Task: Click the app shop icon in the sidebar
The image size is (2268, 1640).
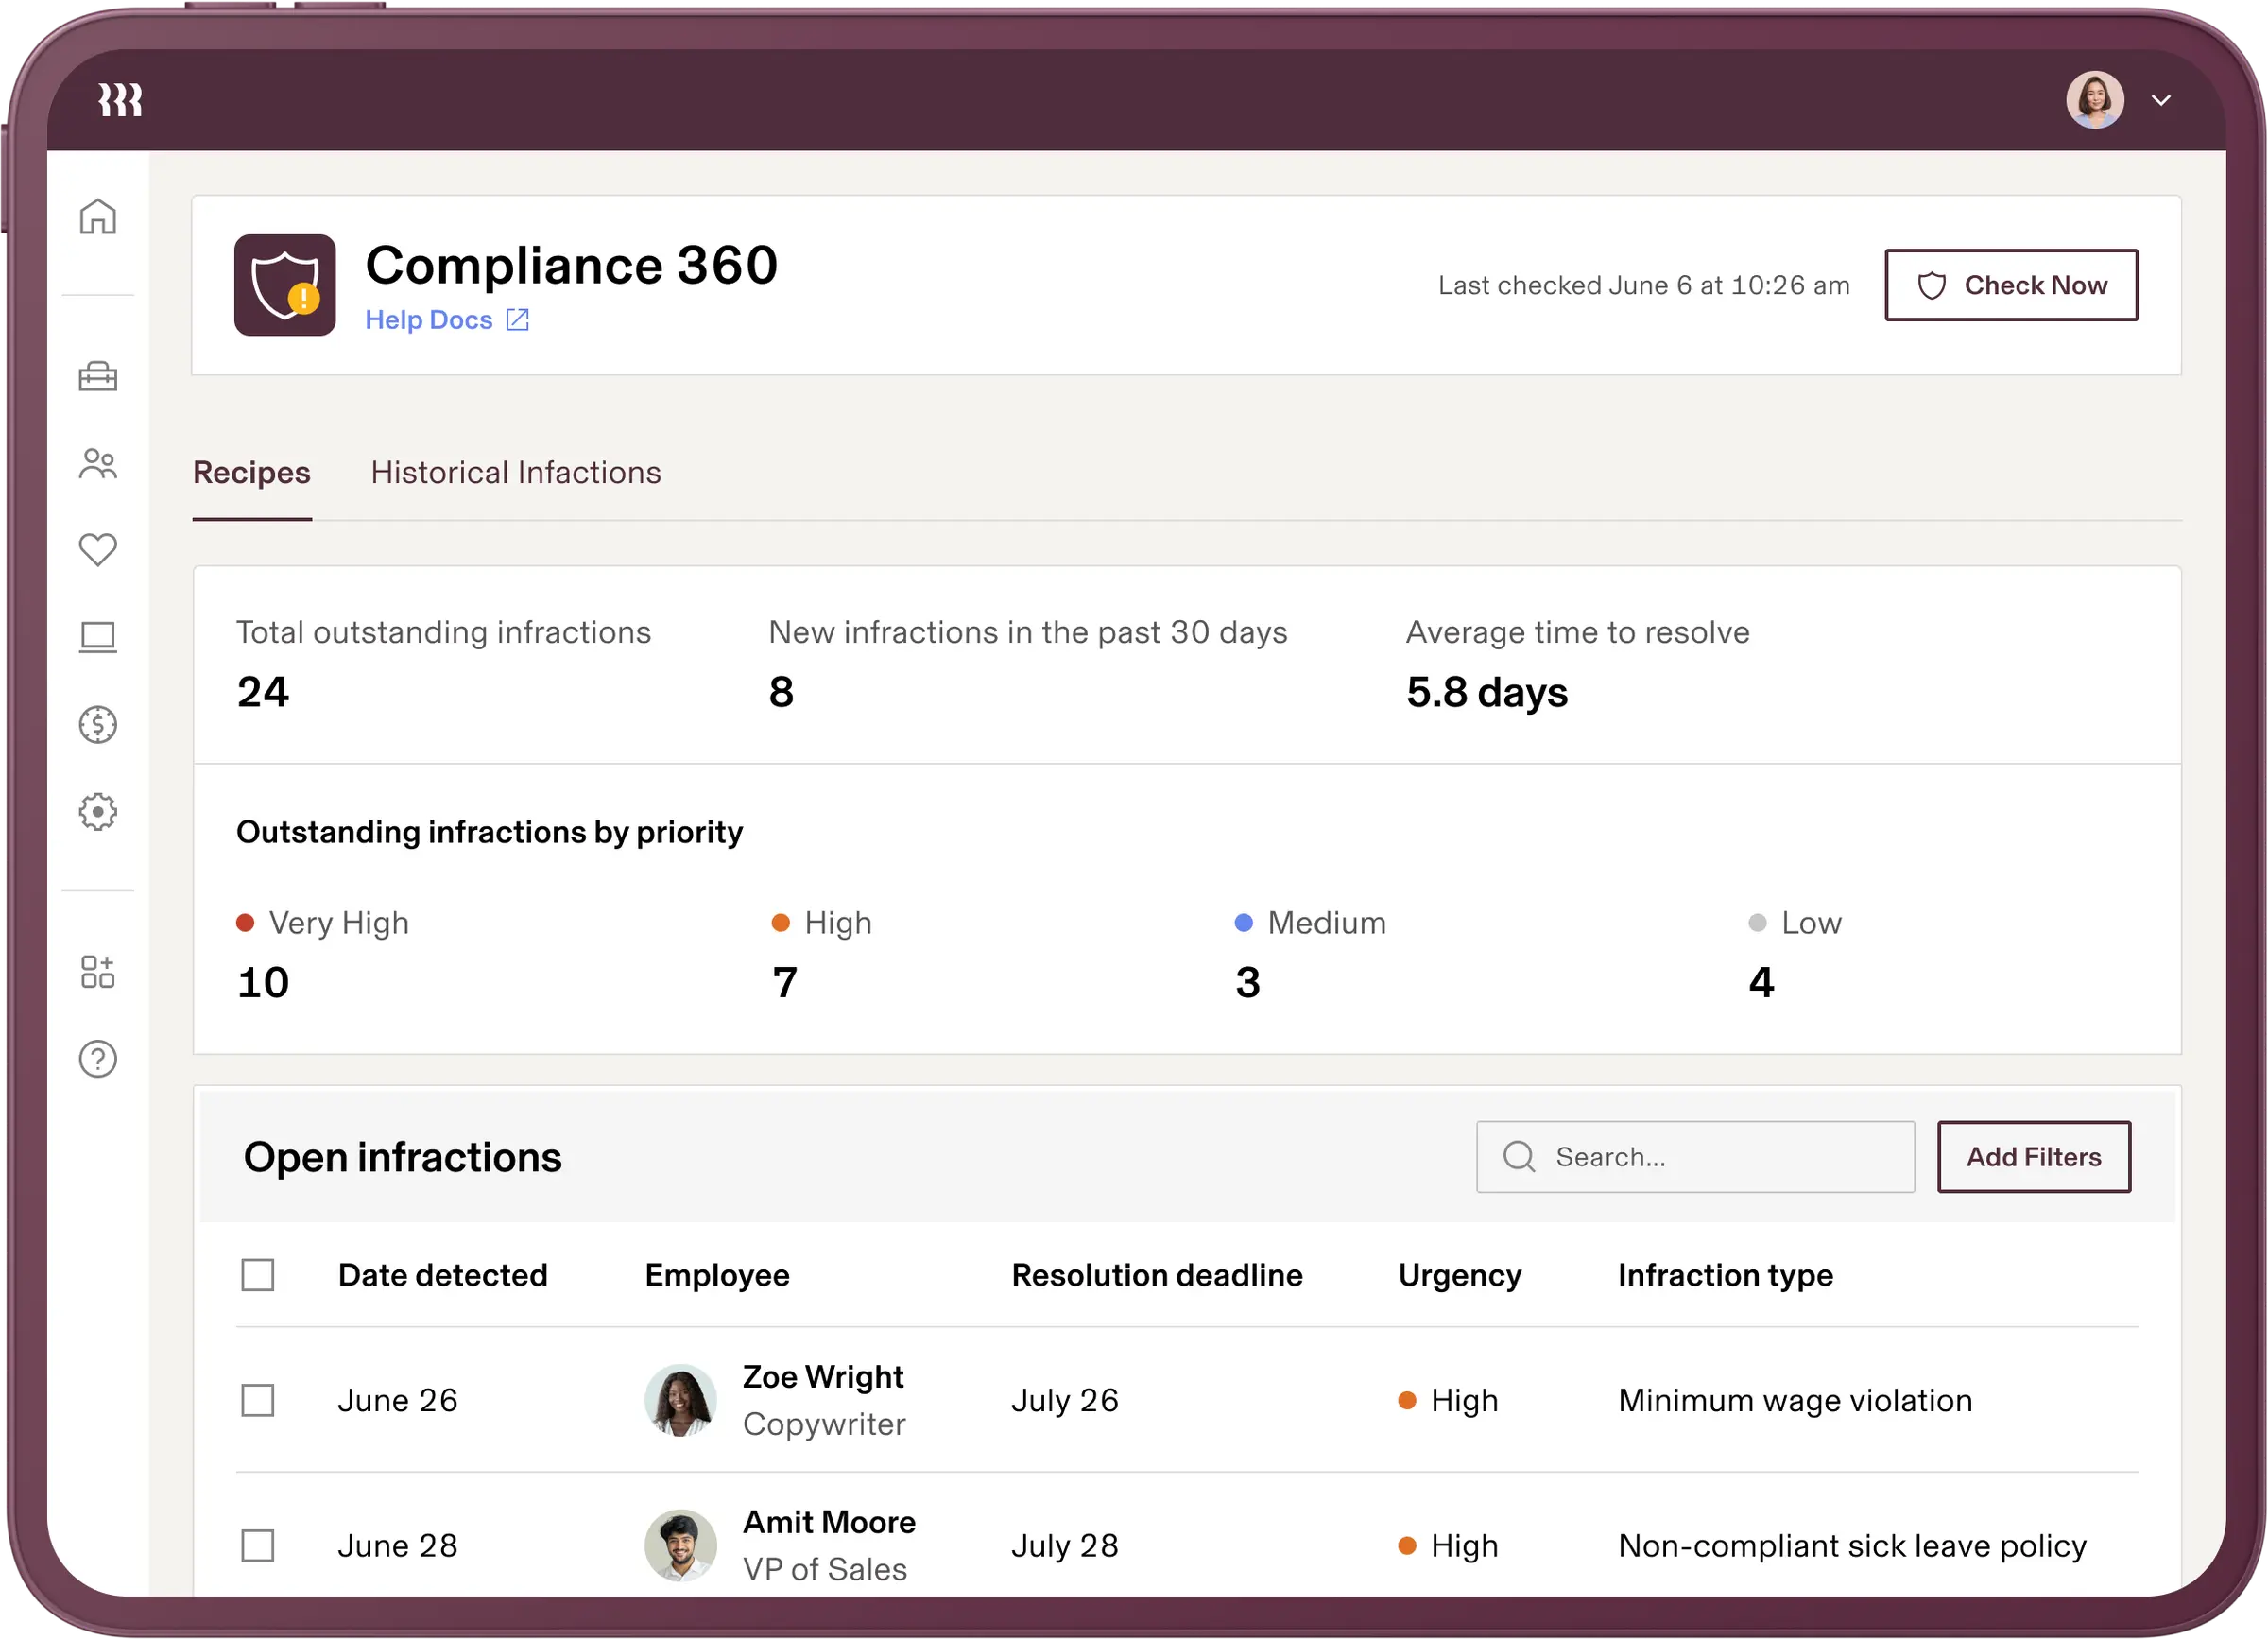Action: click(98, 971)
